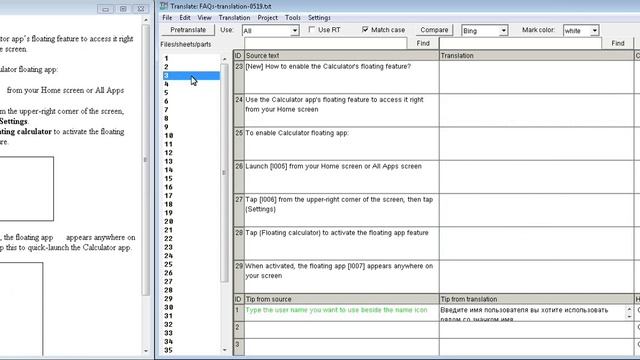Click the green tip 'Type the user name'
640x360 pixels.
tap(336, 310)
